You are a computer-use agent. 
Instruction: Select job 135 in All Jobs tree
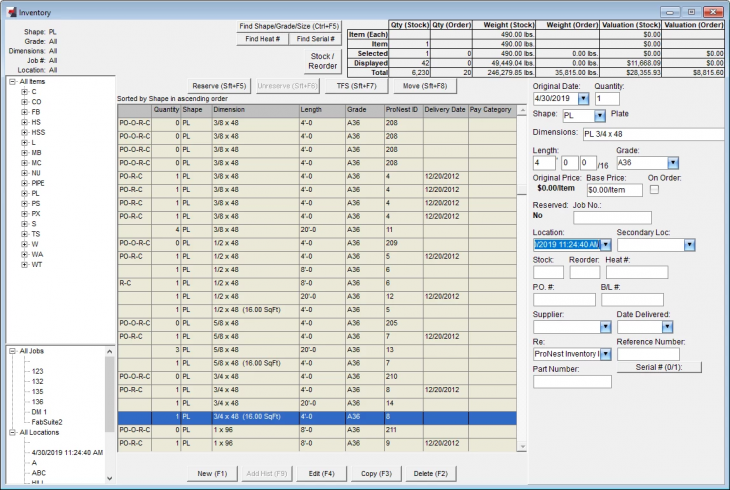pos(37,392)
